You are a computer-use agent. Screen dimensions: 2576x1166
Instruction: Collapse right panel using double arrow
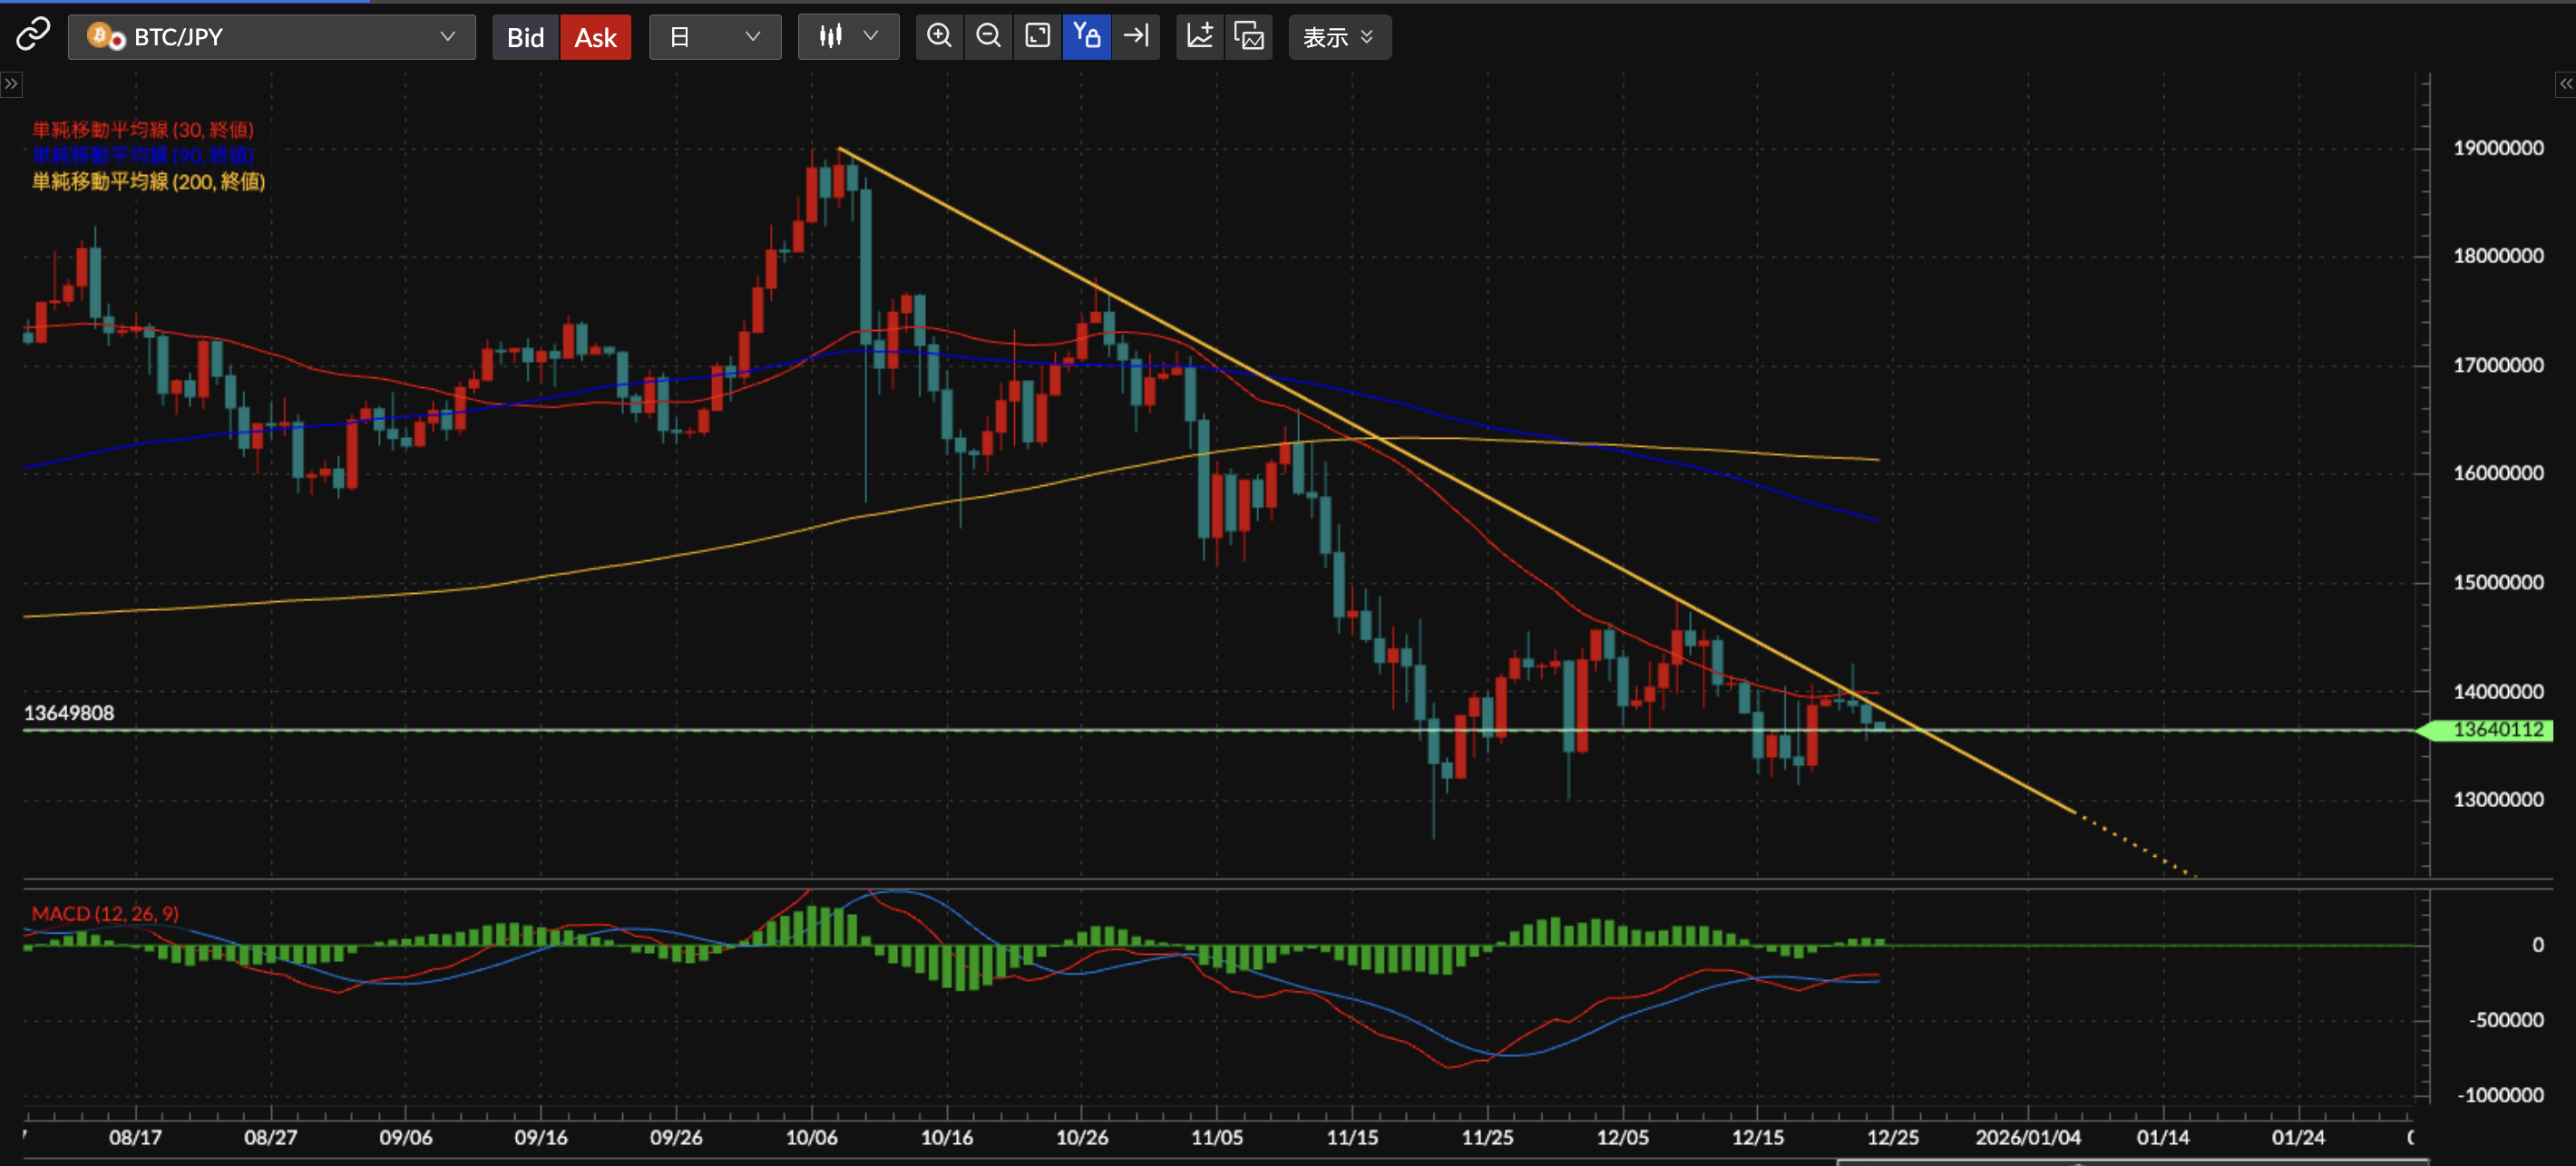[x=2565, y=84]
